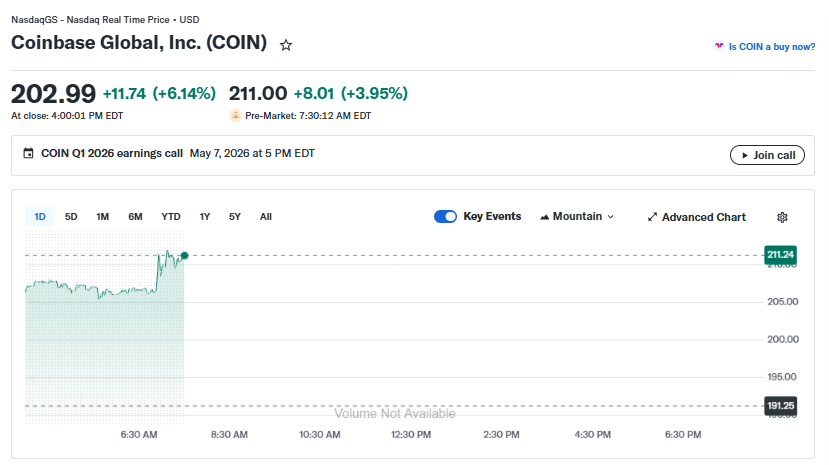Viewport: 829px width, 465px height.
Task: Select the 1Y chart range
Action: pos(205,217)
